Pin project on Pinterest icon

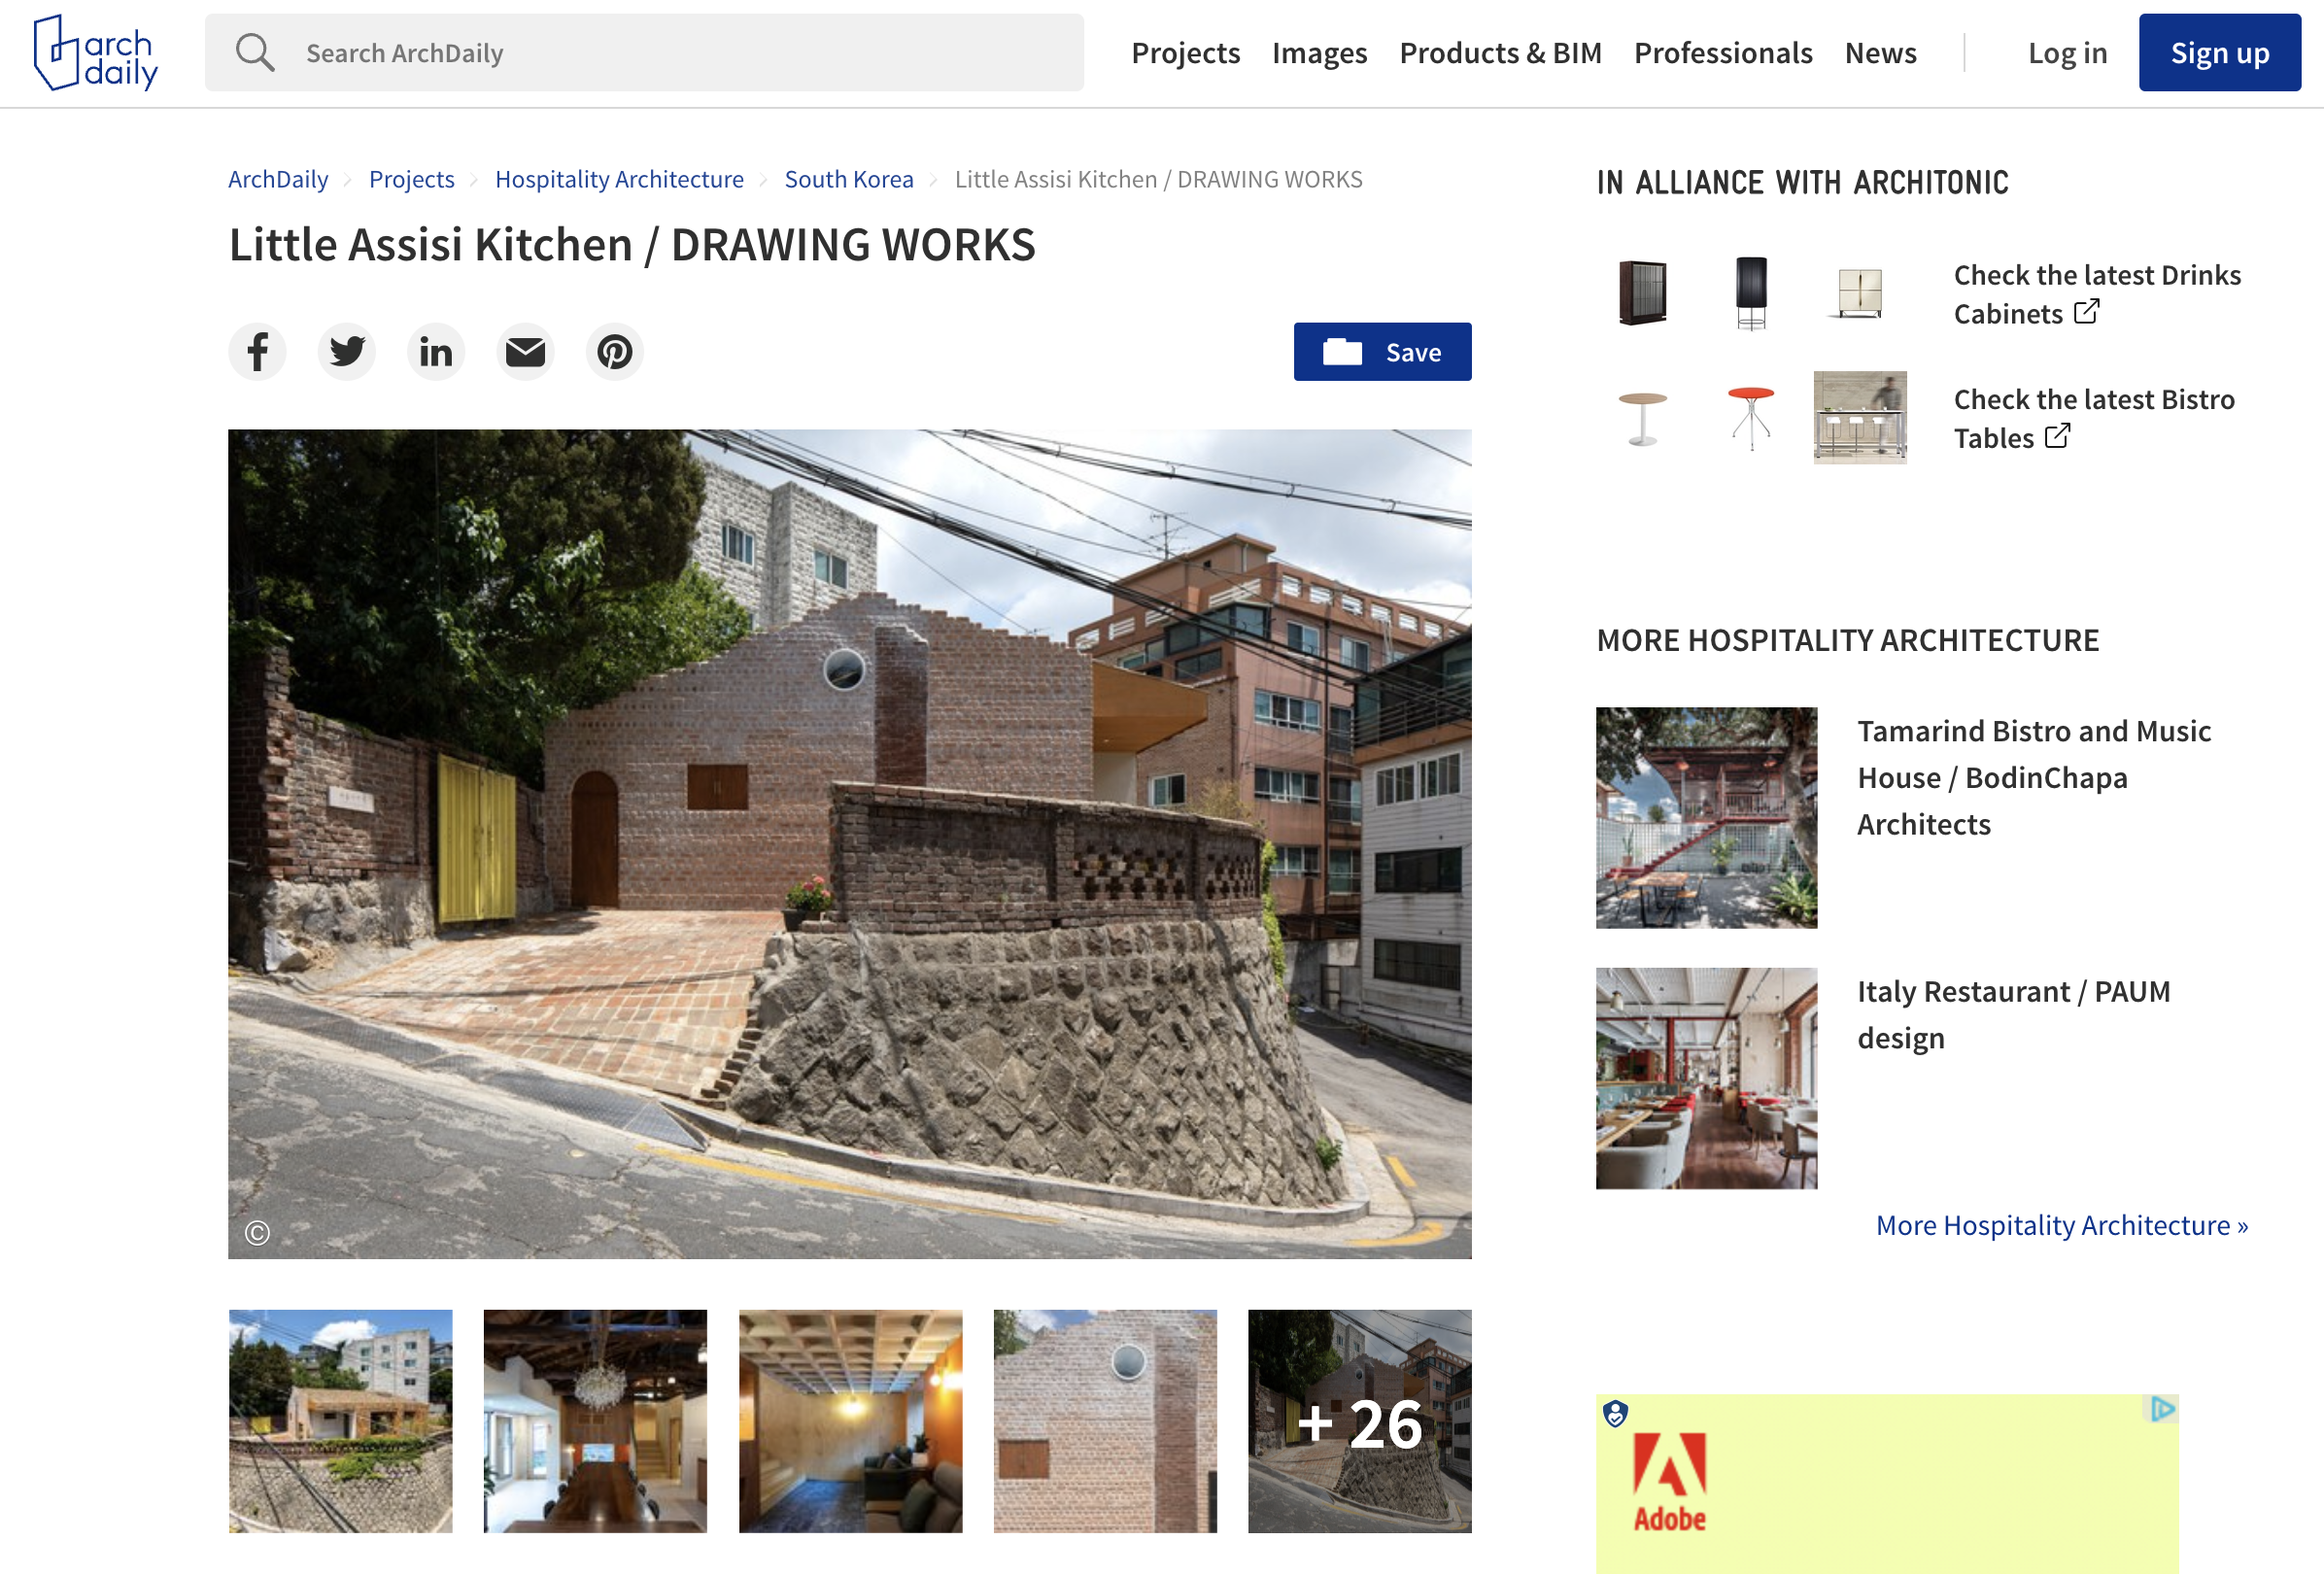click(614, 352)
